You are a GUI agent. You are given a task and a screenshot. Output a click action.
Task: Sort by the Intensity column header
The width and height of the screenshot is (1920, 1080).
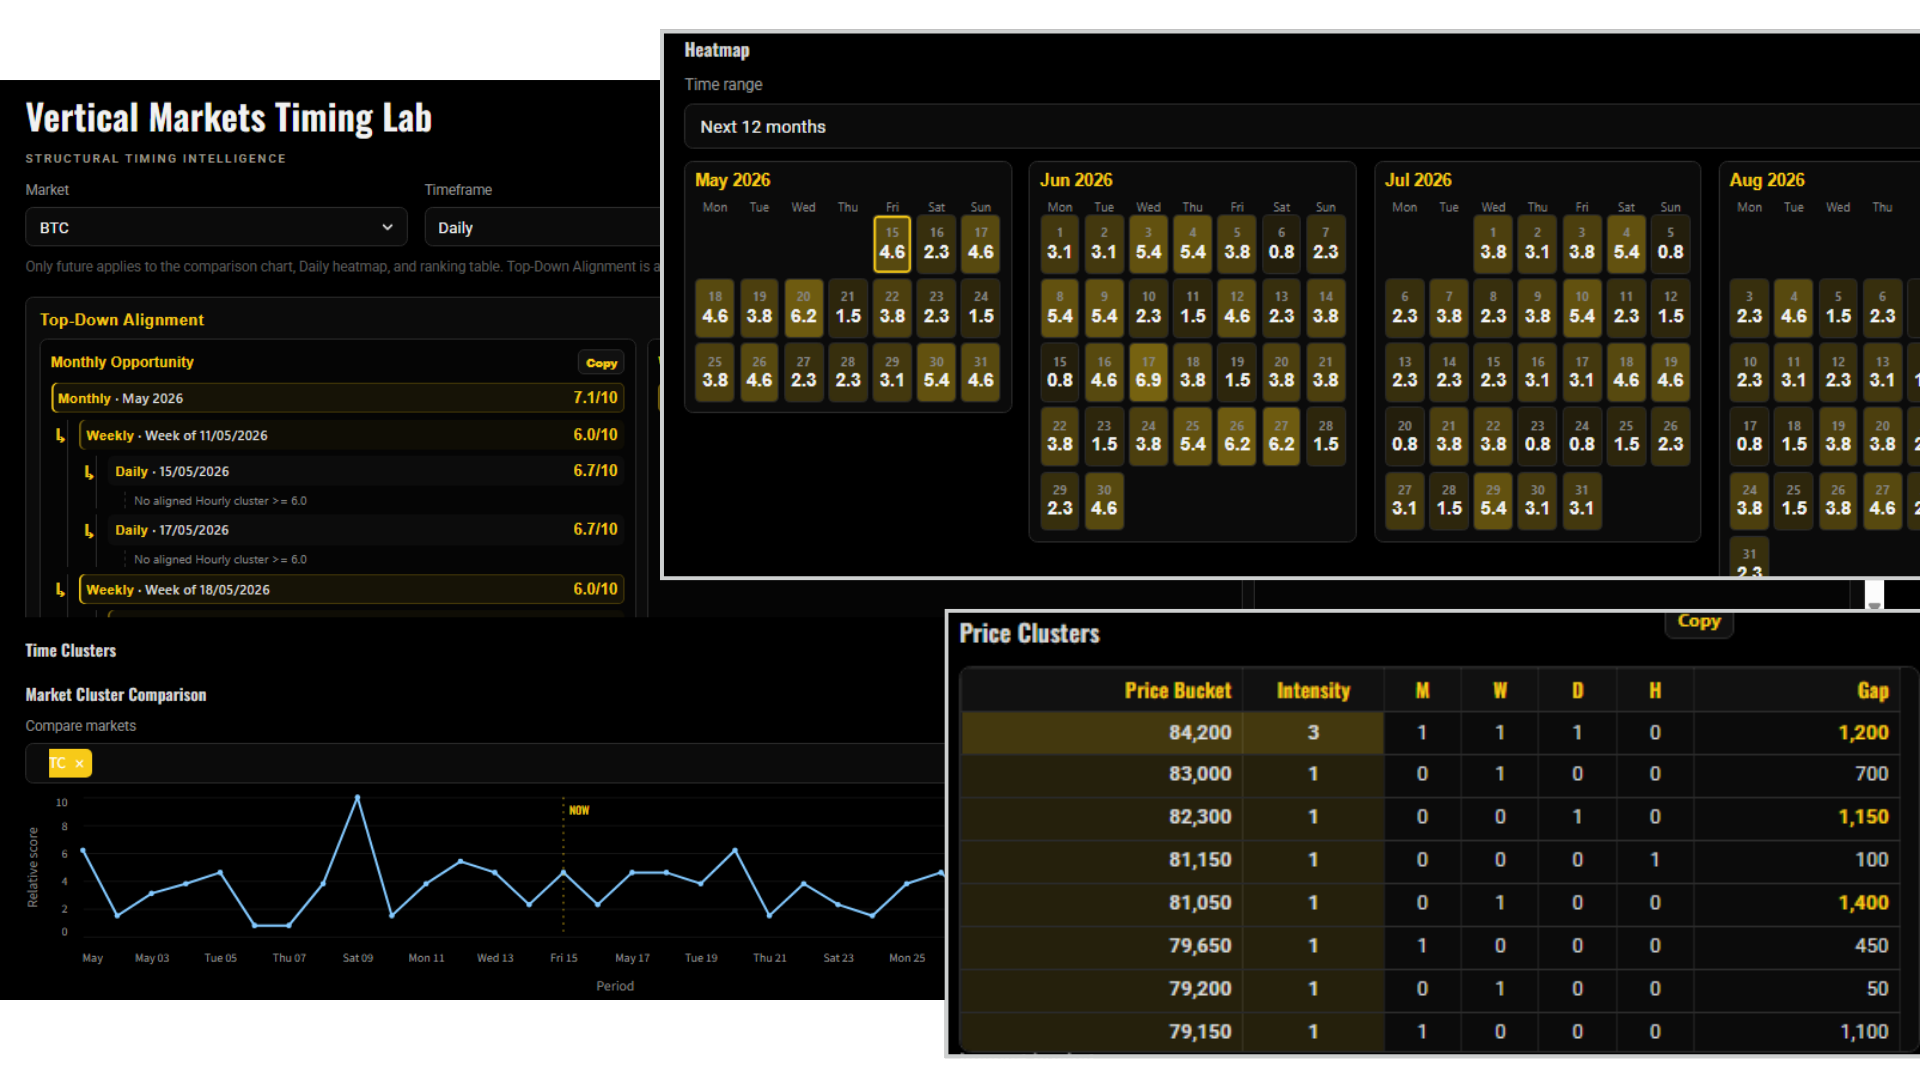coord(1313,691)
